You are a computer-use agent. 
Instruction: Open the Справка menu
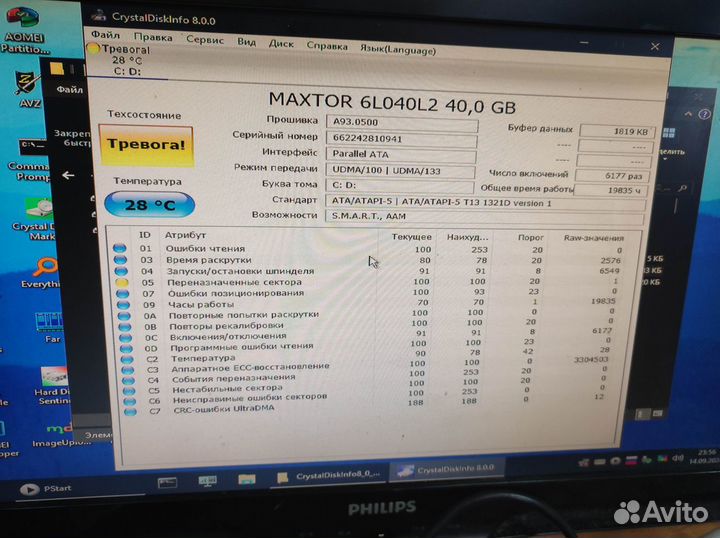pyautogui.click(x=327, y=46)
